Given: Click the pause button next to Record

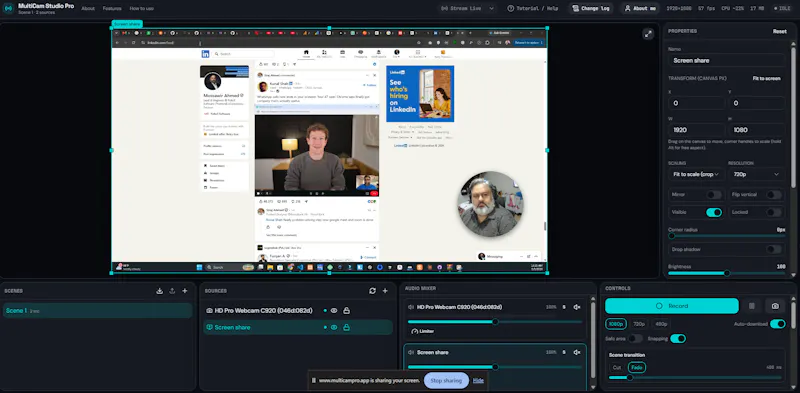Looking at the screenshot, I should (752, 306).
